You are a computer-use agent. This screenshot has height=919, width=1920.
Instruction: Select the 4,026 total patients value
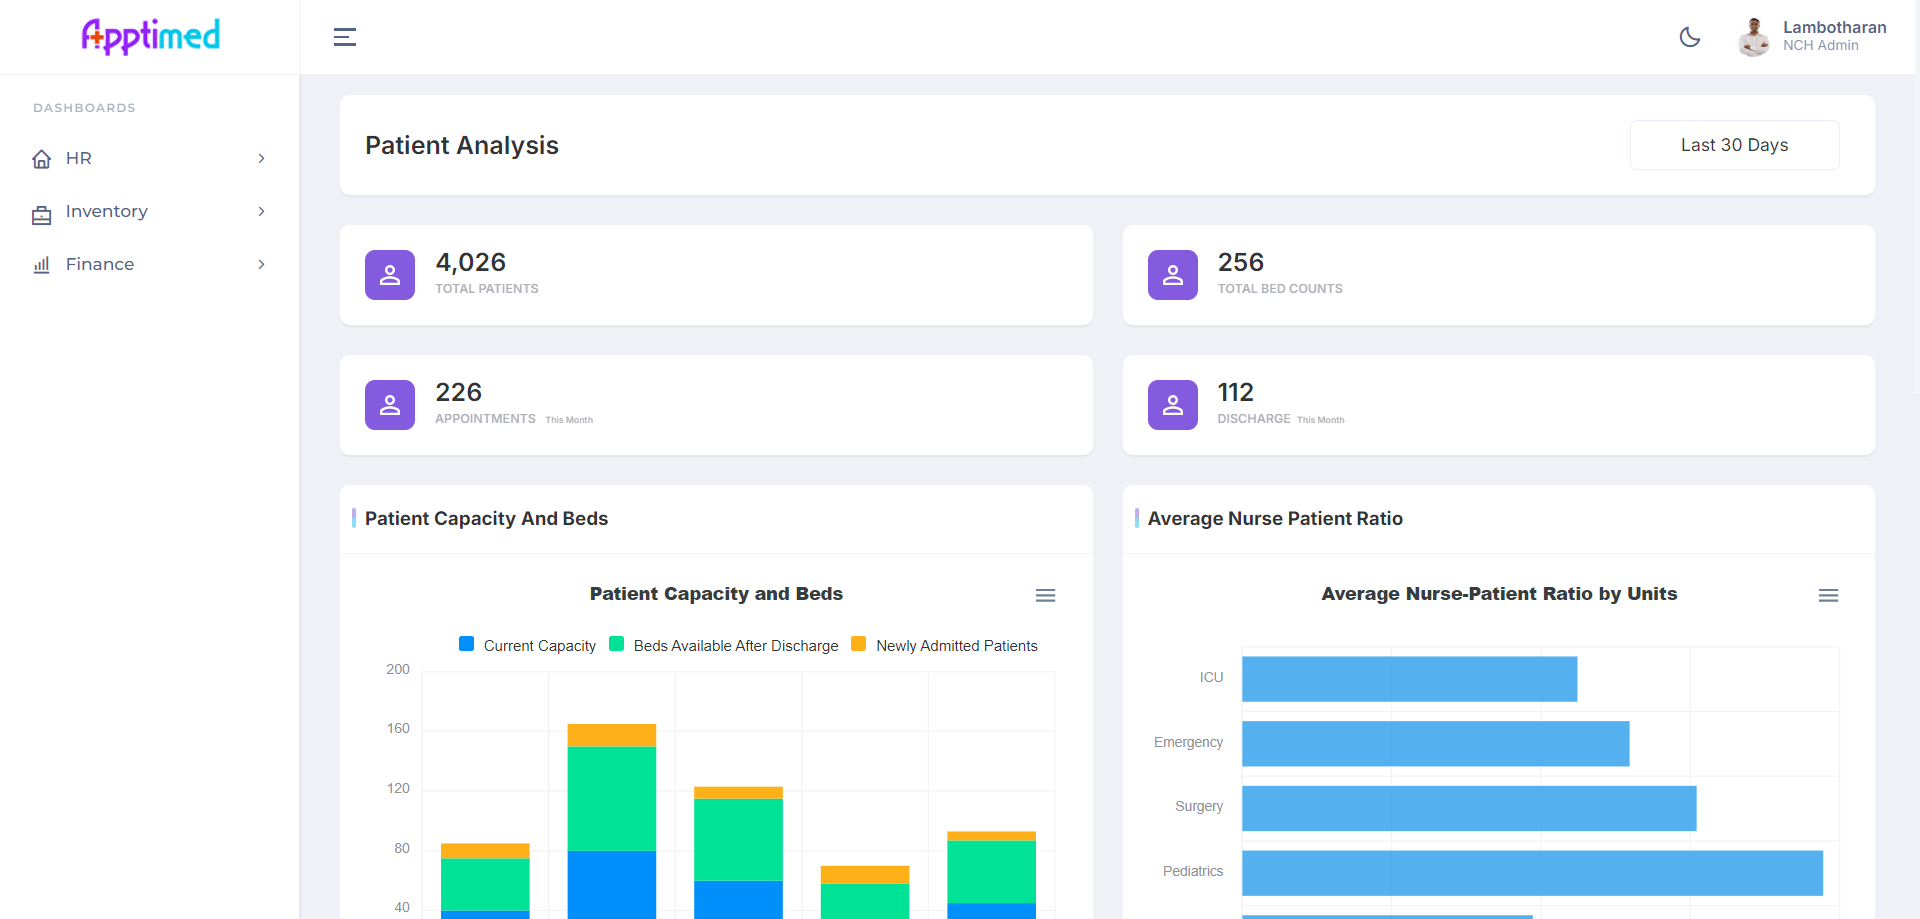470,262
